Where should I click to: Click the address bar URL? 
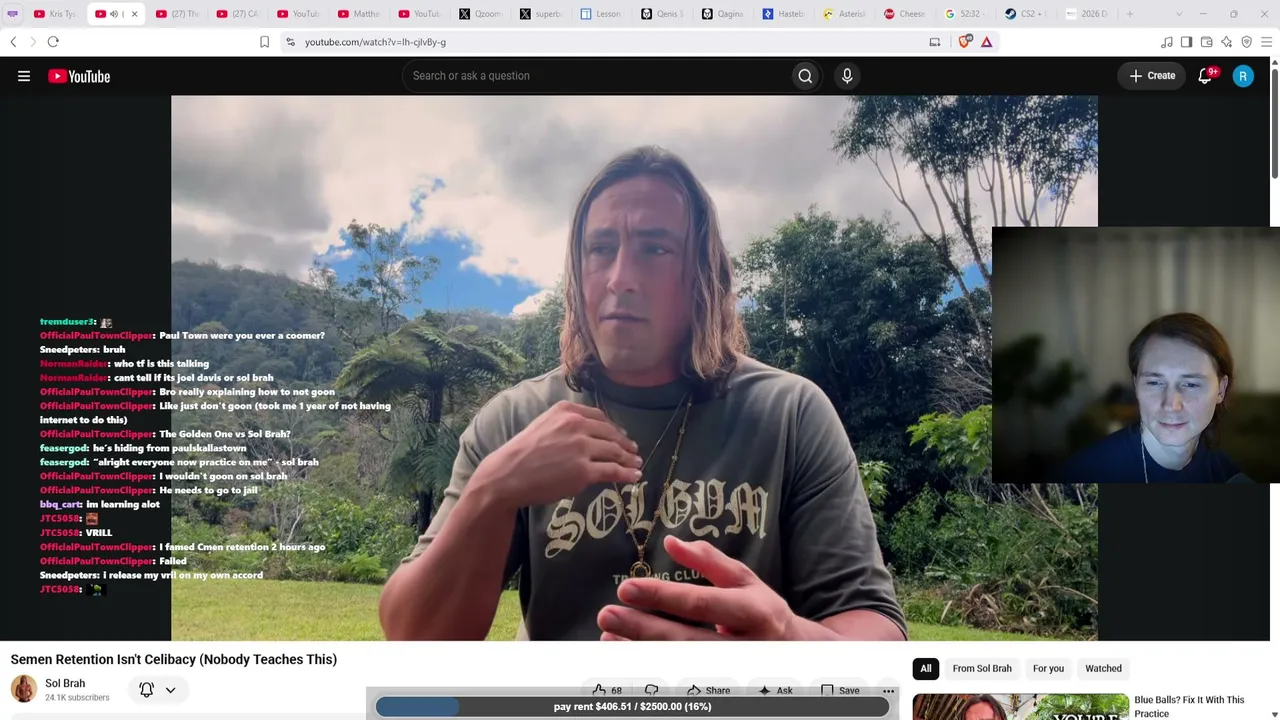[x=375, y=42]
